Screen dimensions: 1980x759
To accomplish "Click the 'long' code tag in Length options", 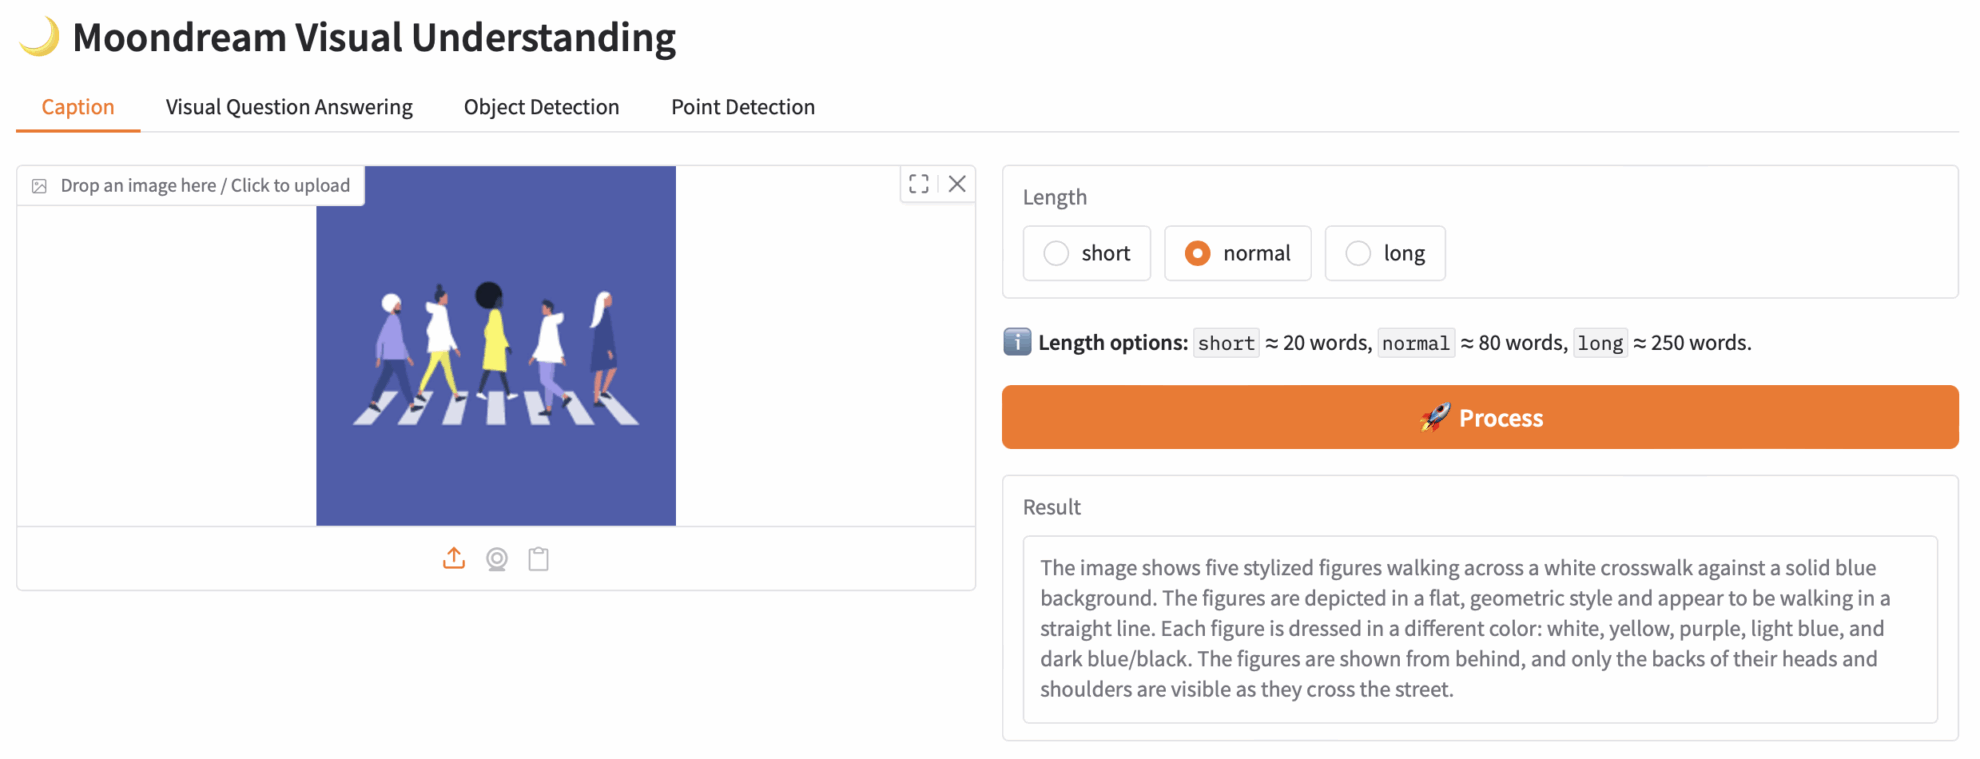I will [1600, 343].
